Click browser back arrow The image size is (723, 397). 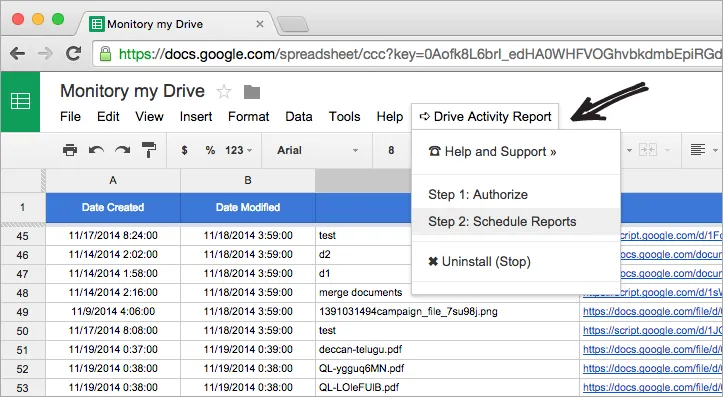[x=18, y=54]
